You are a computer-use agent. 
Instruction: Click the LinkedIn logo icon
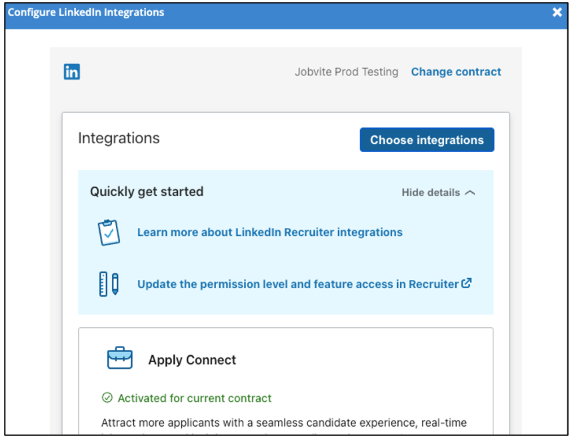click(x=72, y=72)
